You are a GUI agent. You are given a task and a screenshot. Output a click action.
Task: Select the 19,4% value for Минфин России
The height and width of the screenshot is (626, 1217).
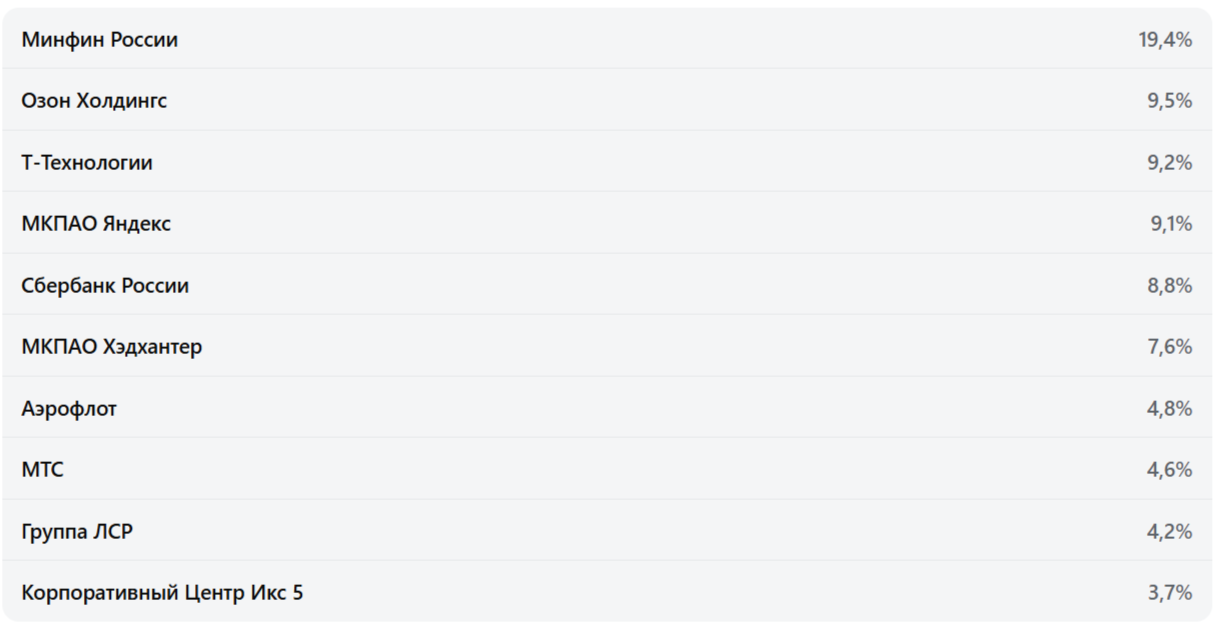coord(1165,40)
